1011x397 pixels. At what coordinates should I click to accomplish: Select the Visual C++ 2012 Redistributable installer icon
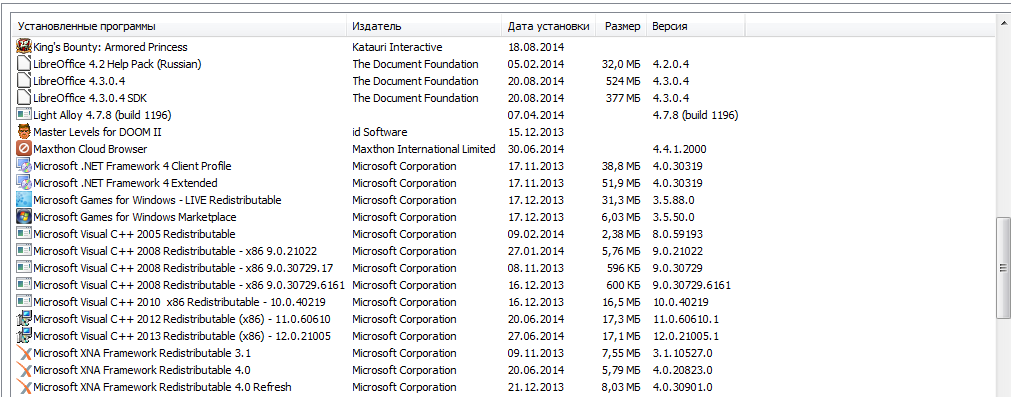[x=23, y=318]
